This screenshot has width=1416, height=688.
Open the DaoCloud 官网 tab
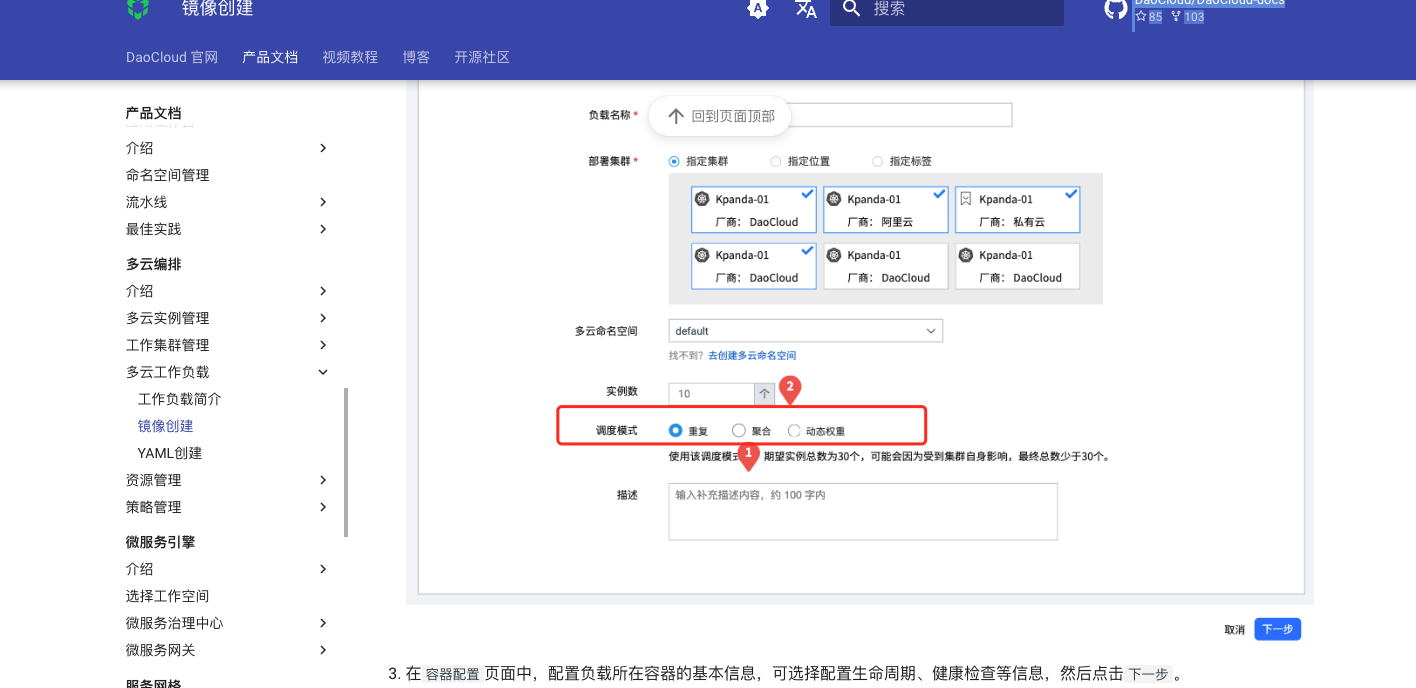172,57
